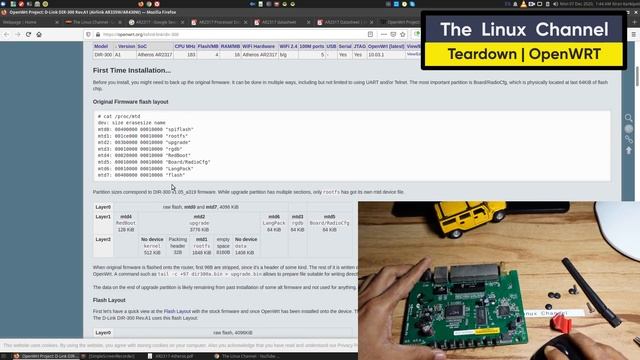
Task: Open the page actions three-dot menu
Action: coord(384,35)
